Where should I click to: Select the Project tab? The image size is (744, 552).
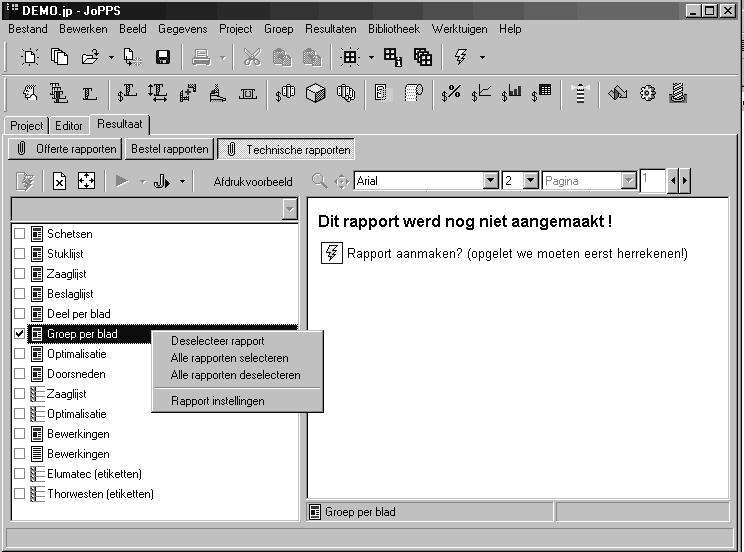click(x=27, y=126)
